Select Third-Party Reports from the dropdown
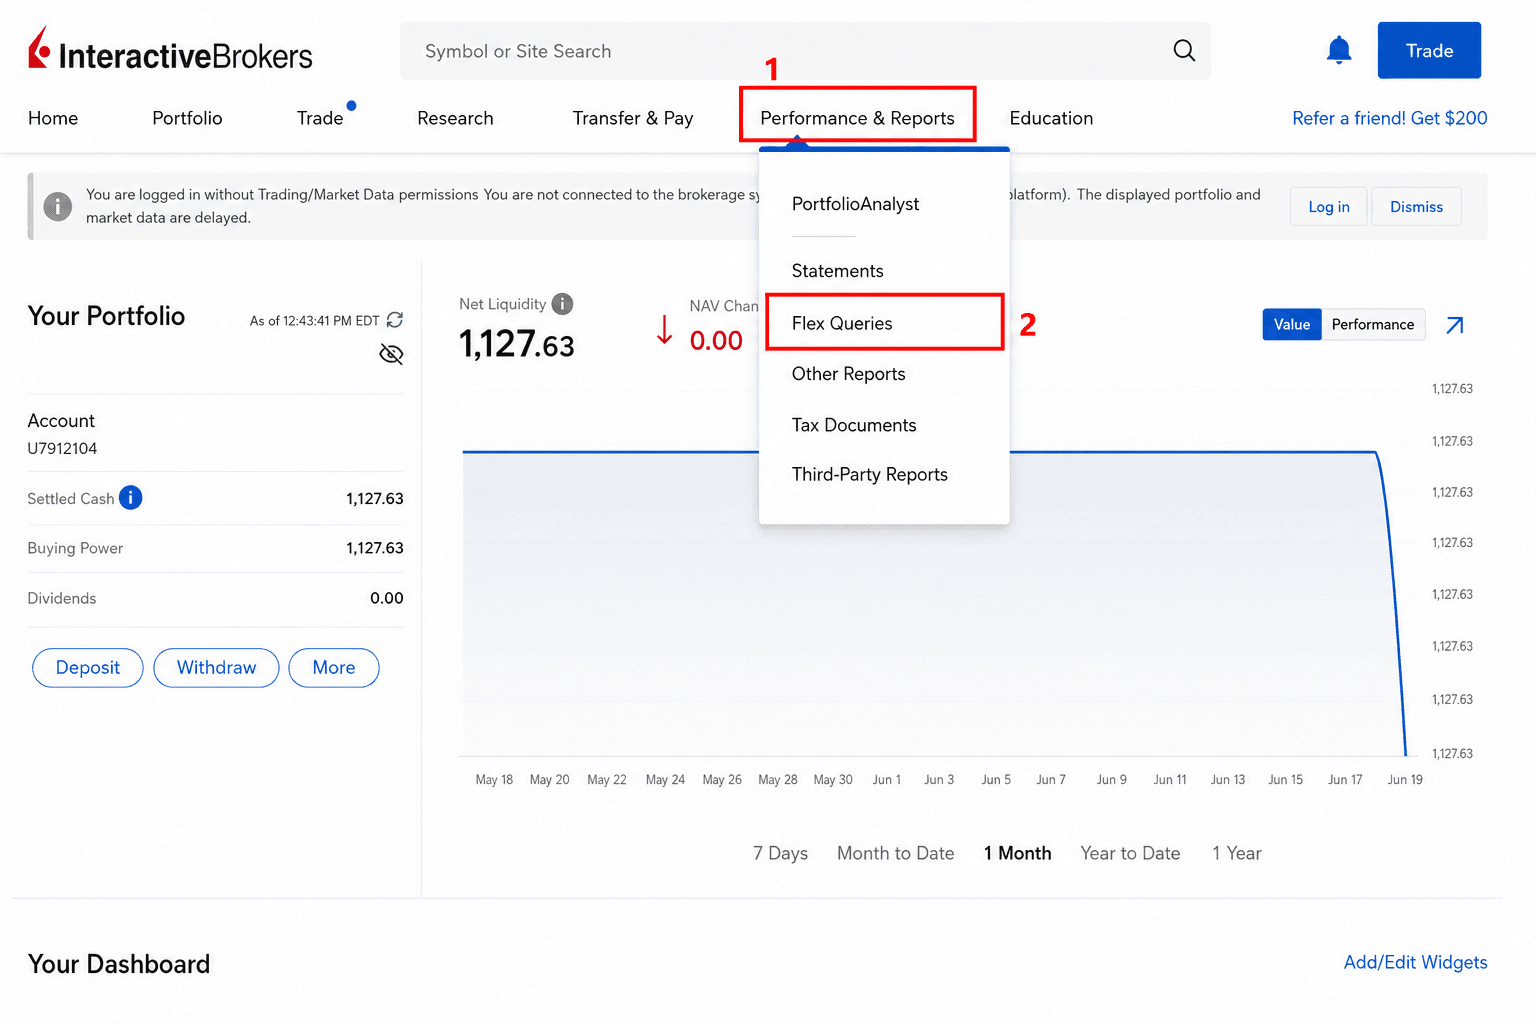This screenshot has width=1536, height=1024. tap(869, 474)
